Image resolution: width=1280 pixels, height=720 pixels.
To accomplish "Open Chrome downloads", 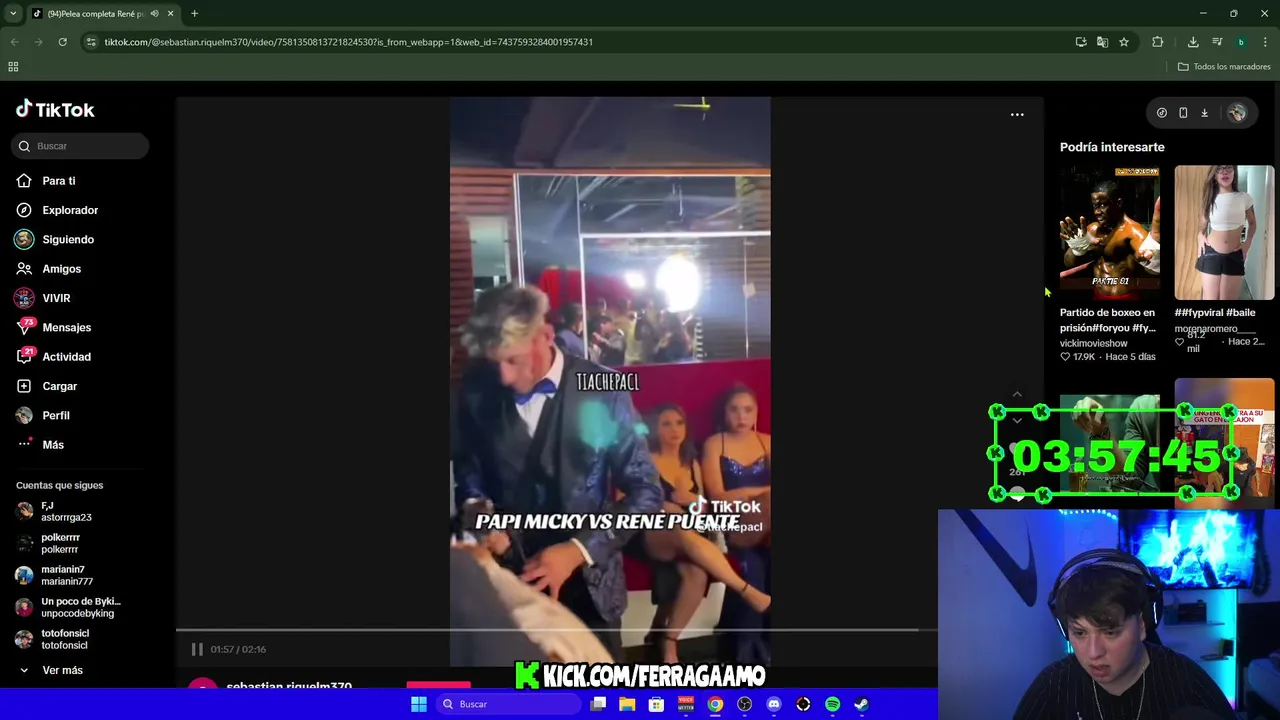I will (1193, 42).
